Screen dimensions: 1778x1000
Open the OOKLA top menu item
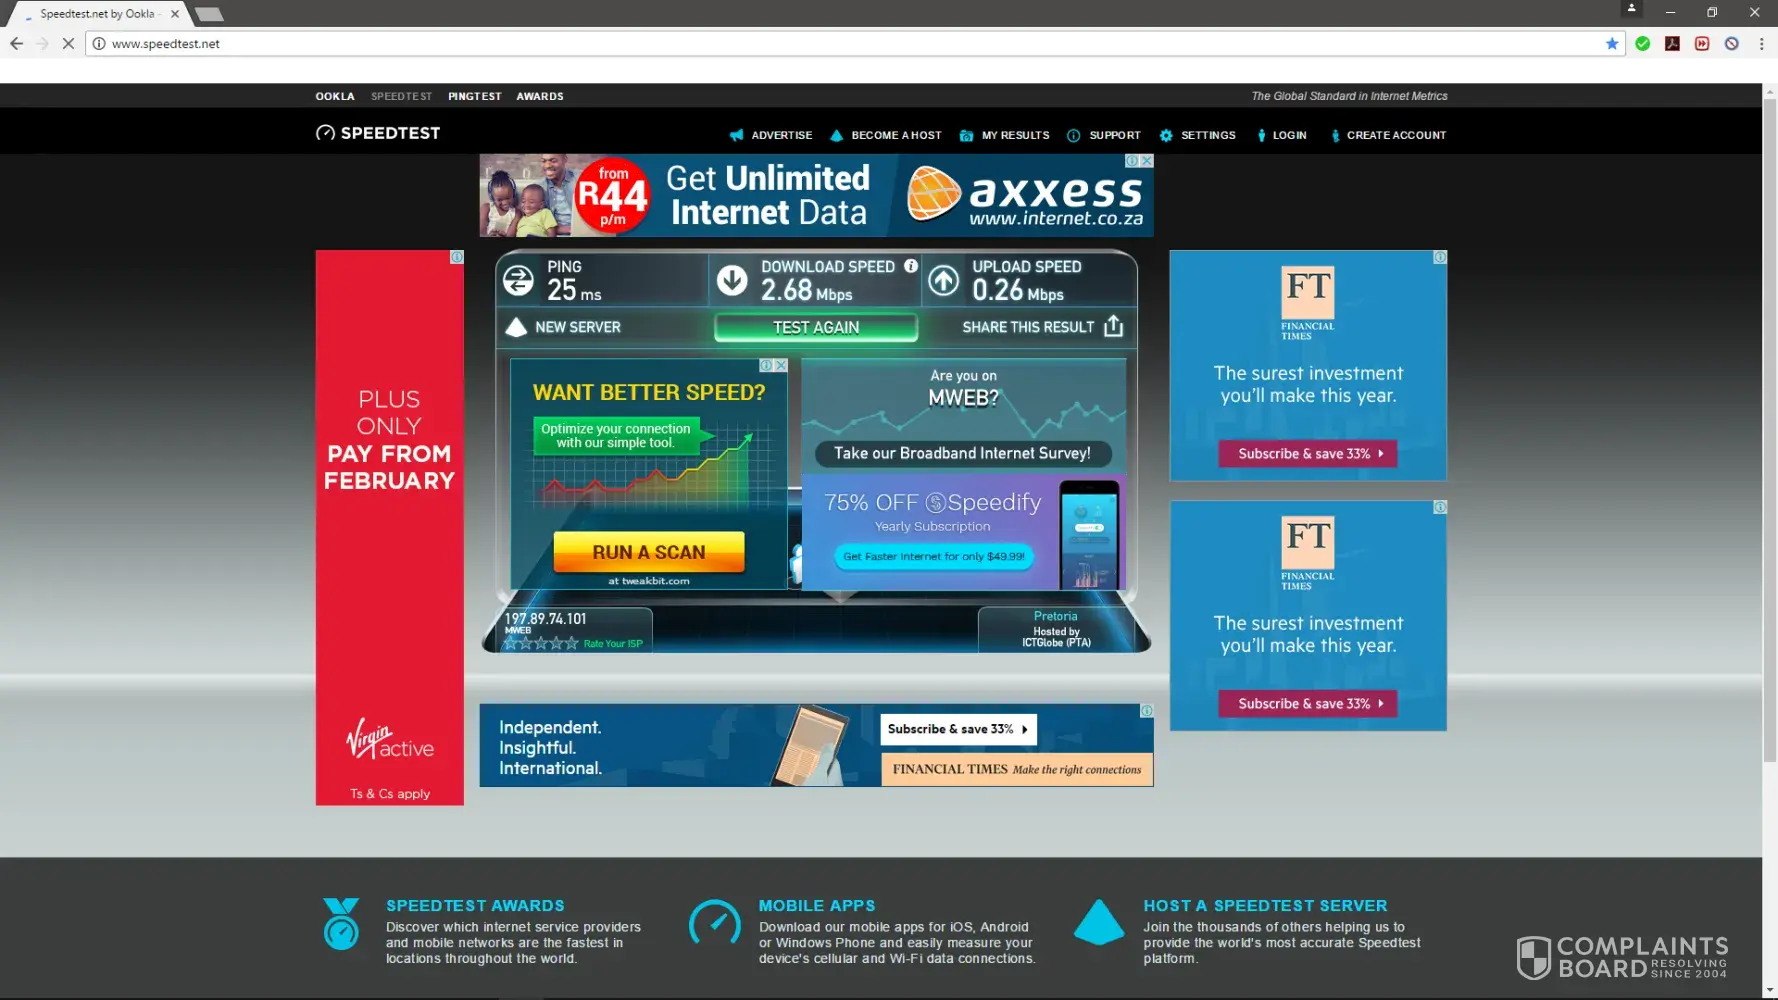335,96
